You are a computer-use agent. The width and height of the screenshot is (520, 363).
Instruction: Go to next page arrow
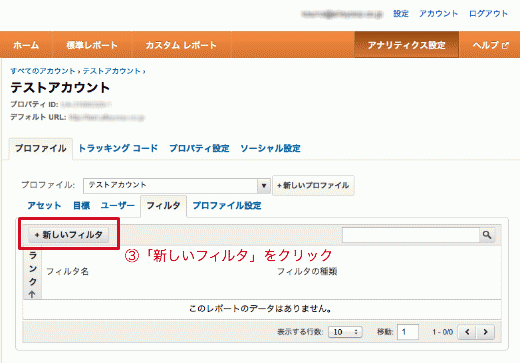(485, 332)
